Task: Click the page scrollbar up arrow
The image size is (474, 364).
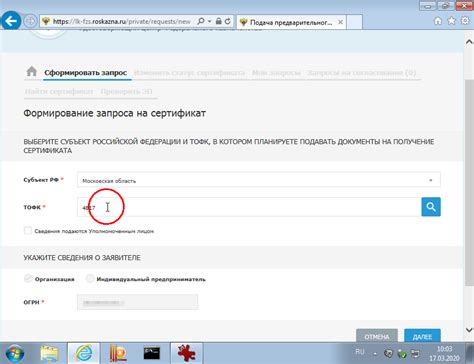Action: [x=469, y=42]
